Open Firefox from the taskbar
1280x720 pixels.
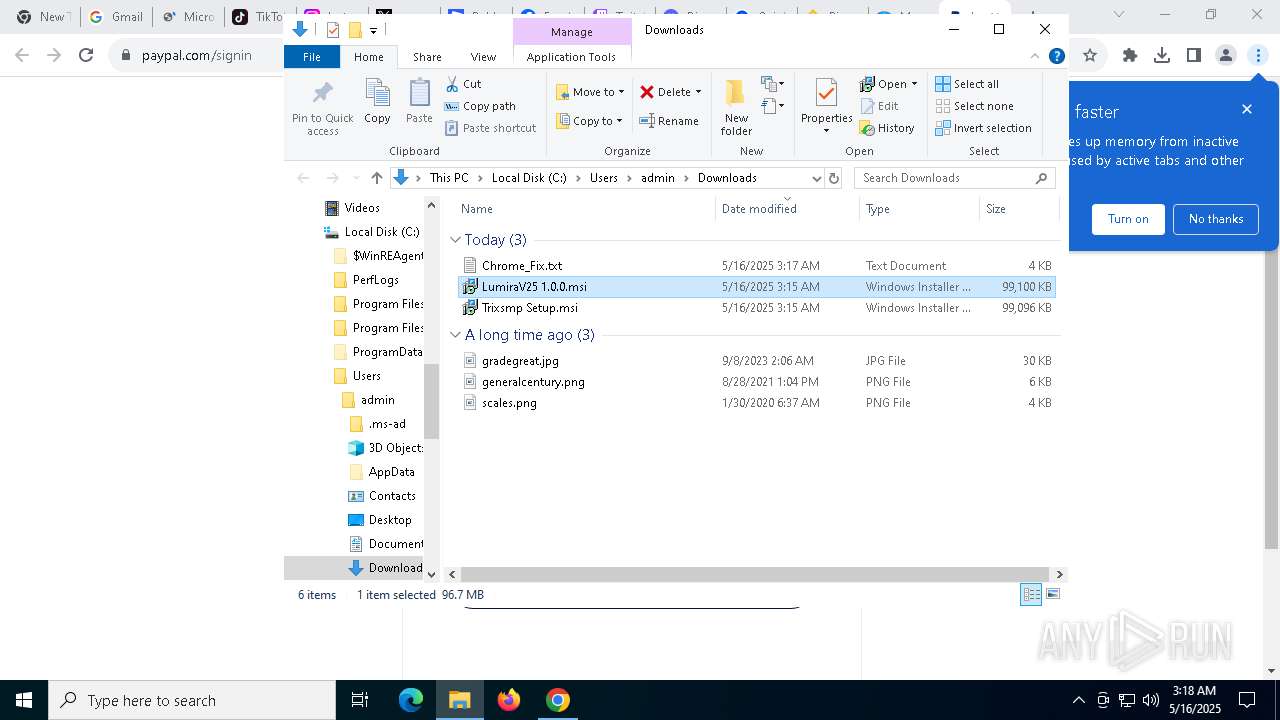pyautogui.click(x=509, y=700)
